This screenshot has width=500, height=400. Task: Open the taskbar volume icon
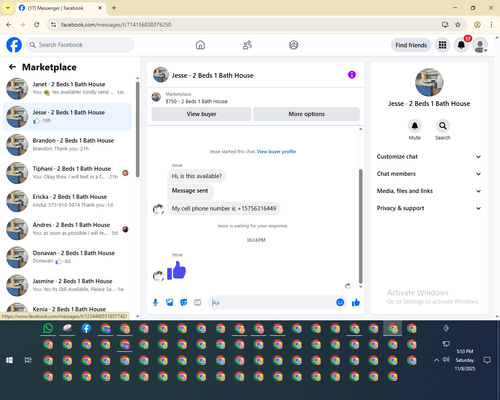point(446,360)
